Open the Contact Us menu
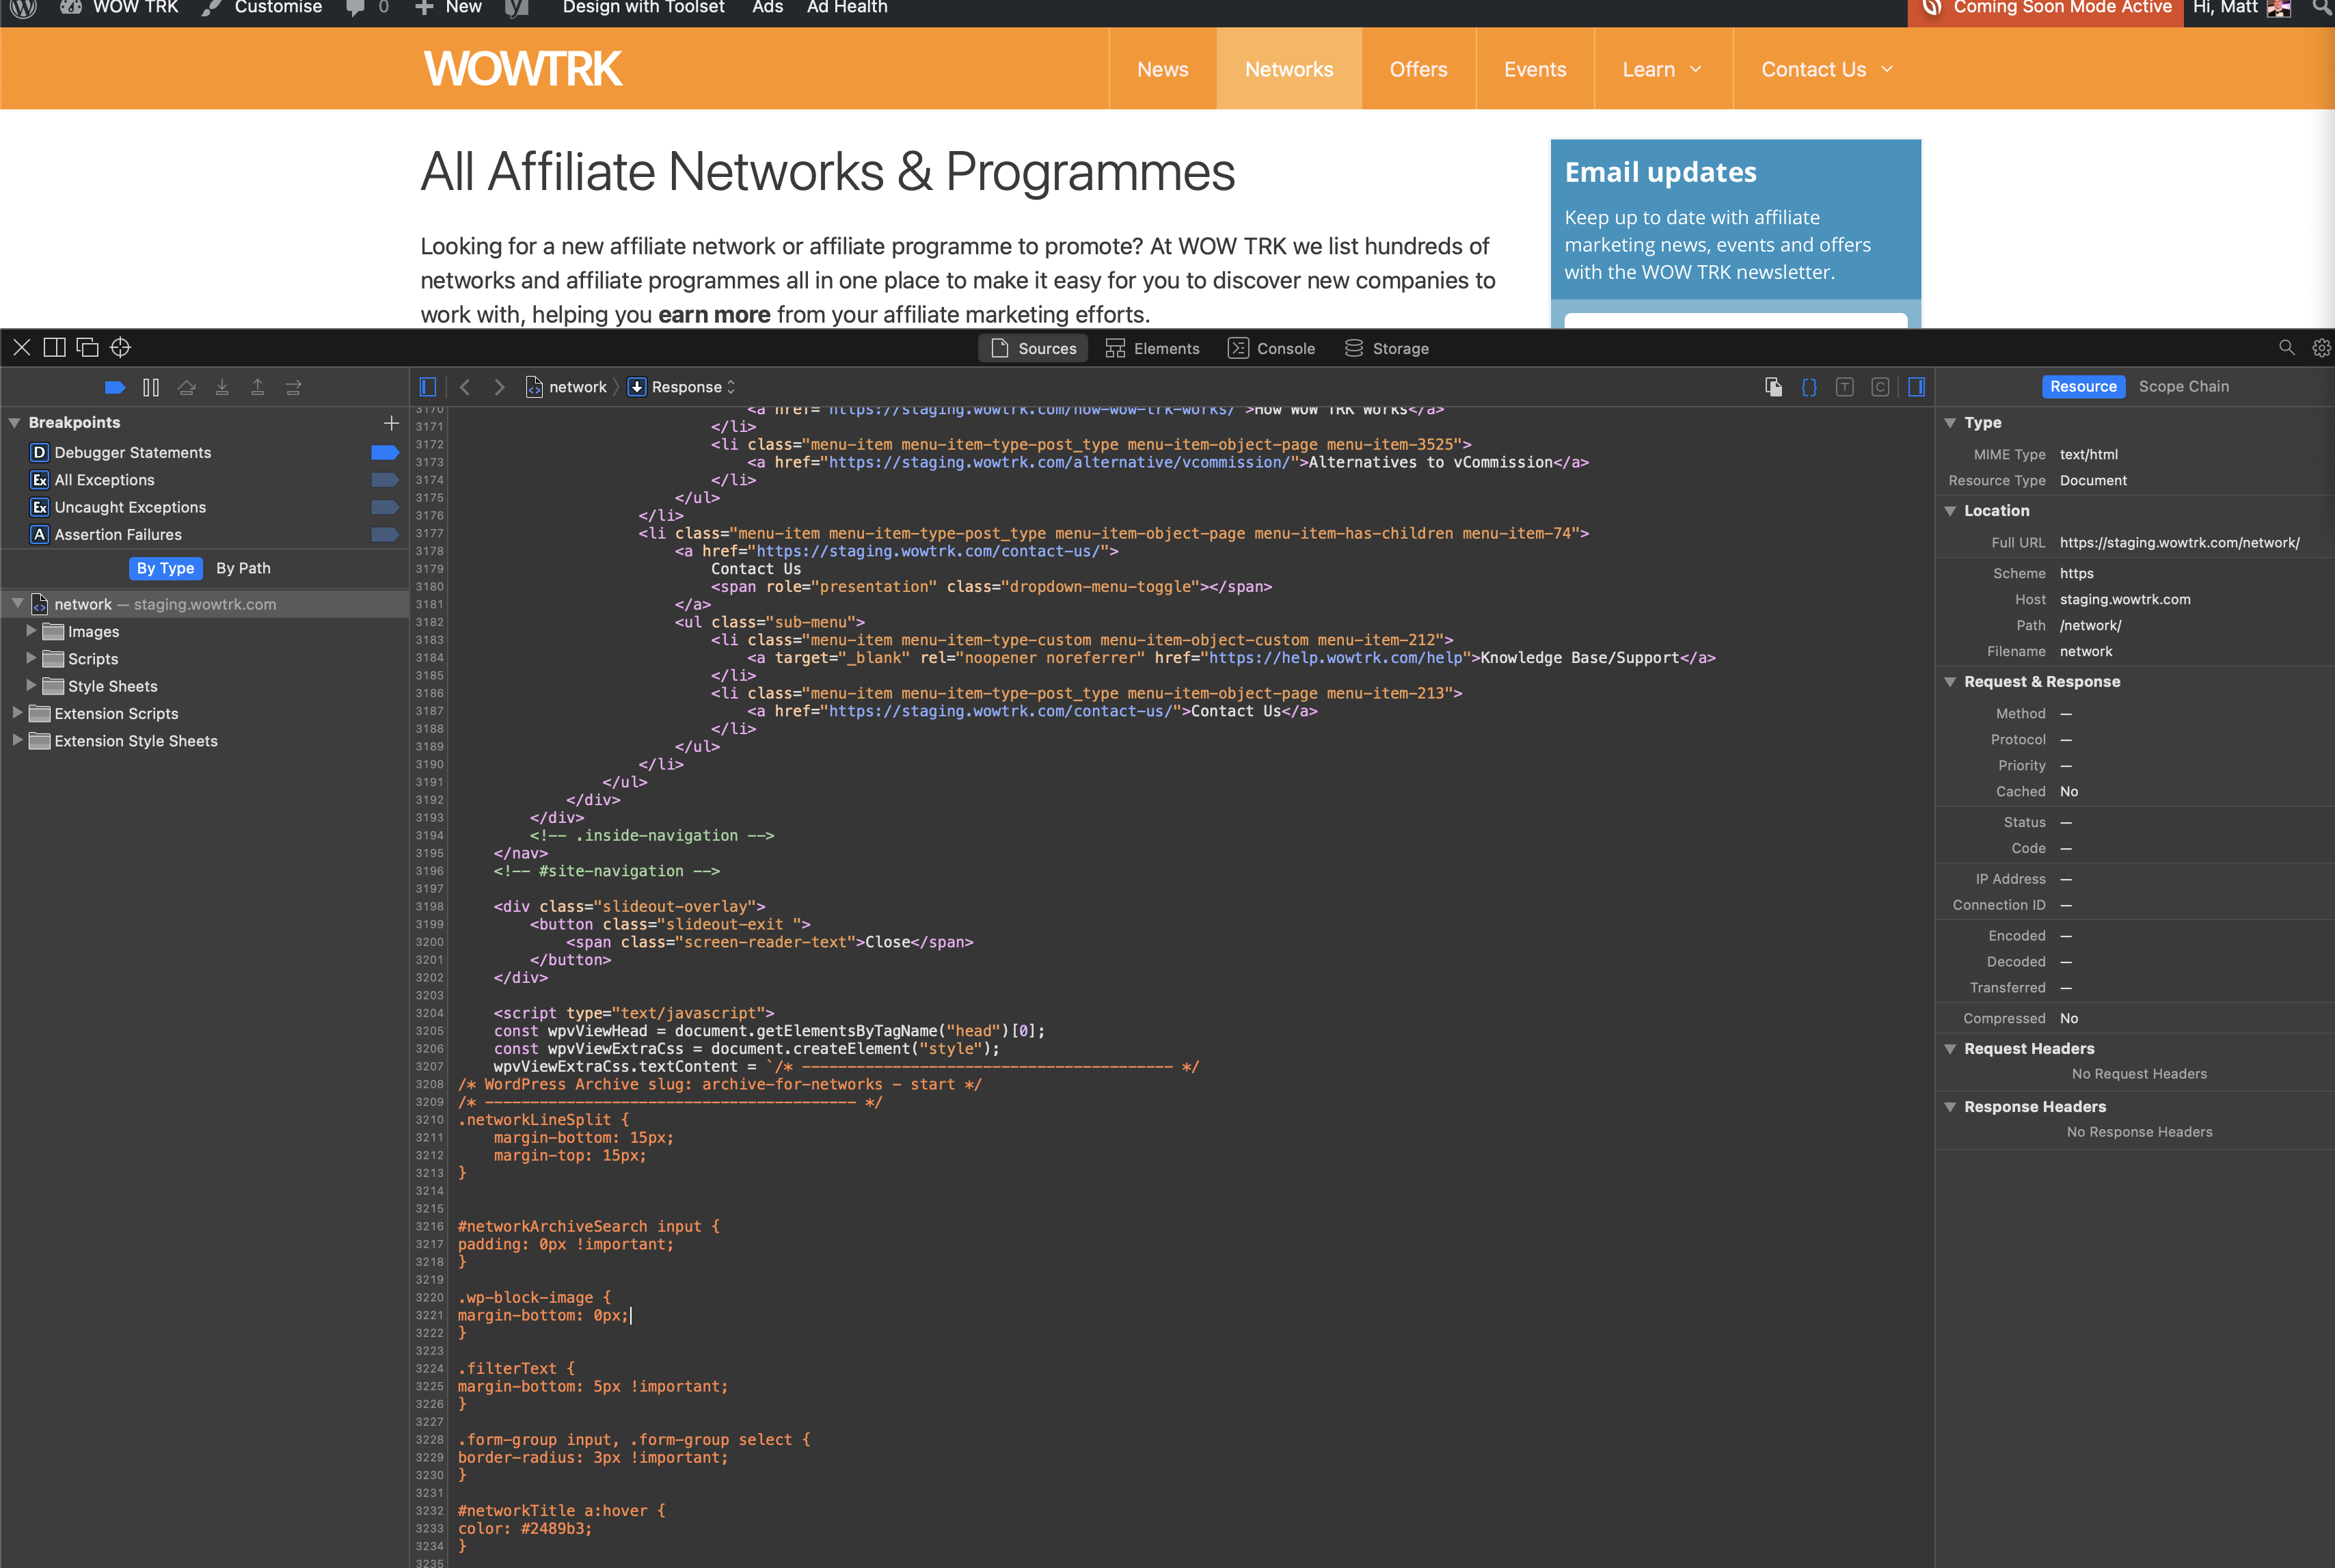 click(1828, 69)
